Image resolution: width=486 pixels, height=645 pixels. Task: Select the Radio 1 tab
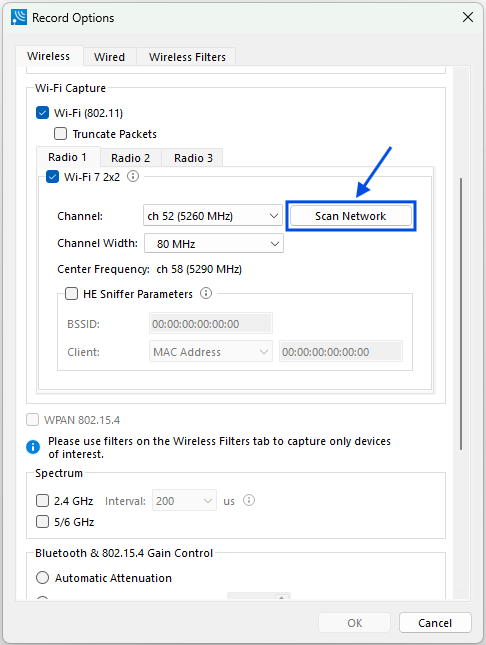(67, 157)
